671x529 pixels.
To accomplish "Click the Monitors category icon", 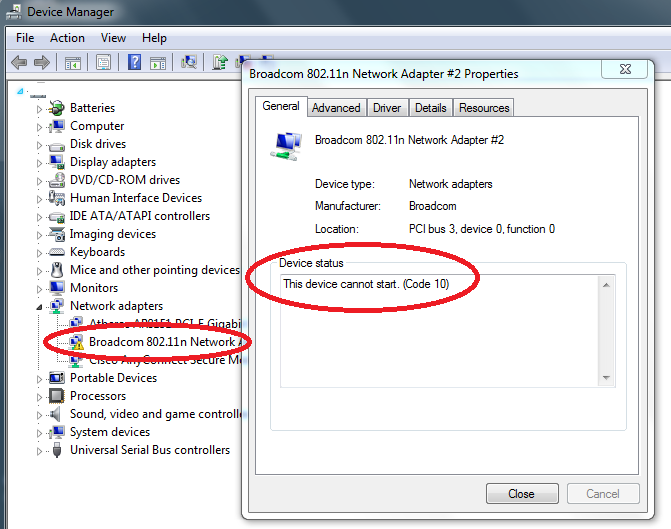I will 56,288.
